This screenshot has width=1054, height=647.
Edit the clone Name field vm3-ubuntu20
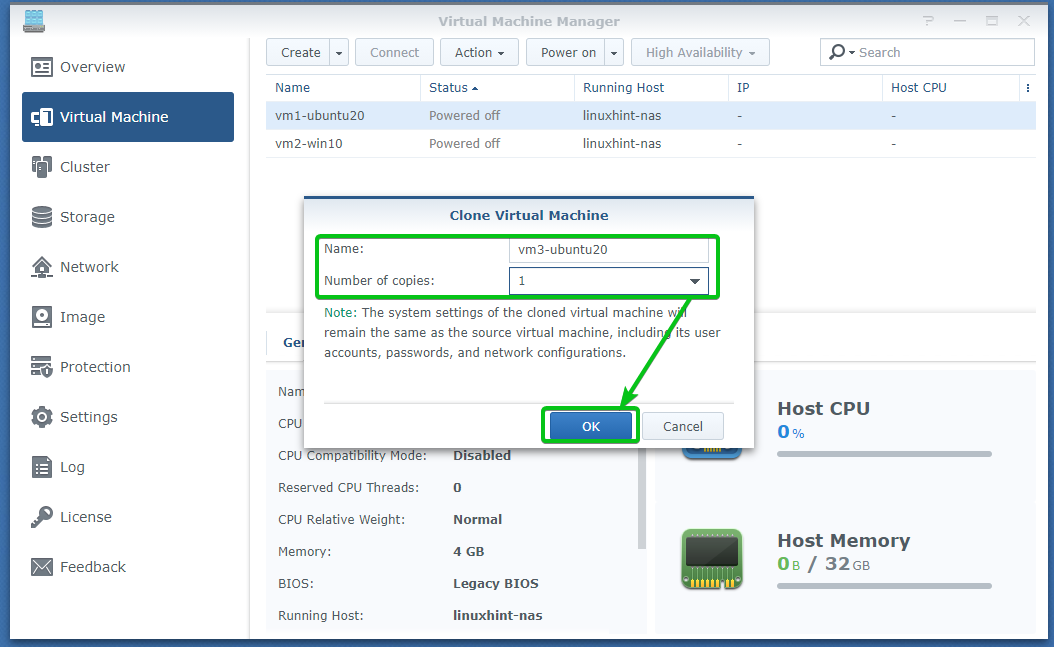(x=609, y=249)
